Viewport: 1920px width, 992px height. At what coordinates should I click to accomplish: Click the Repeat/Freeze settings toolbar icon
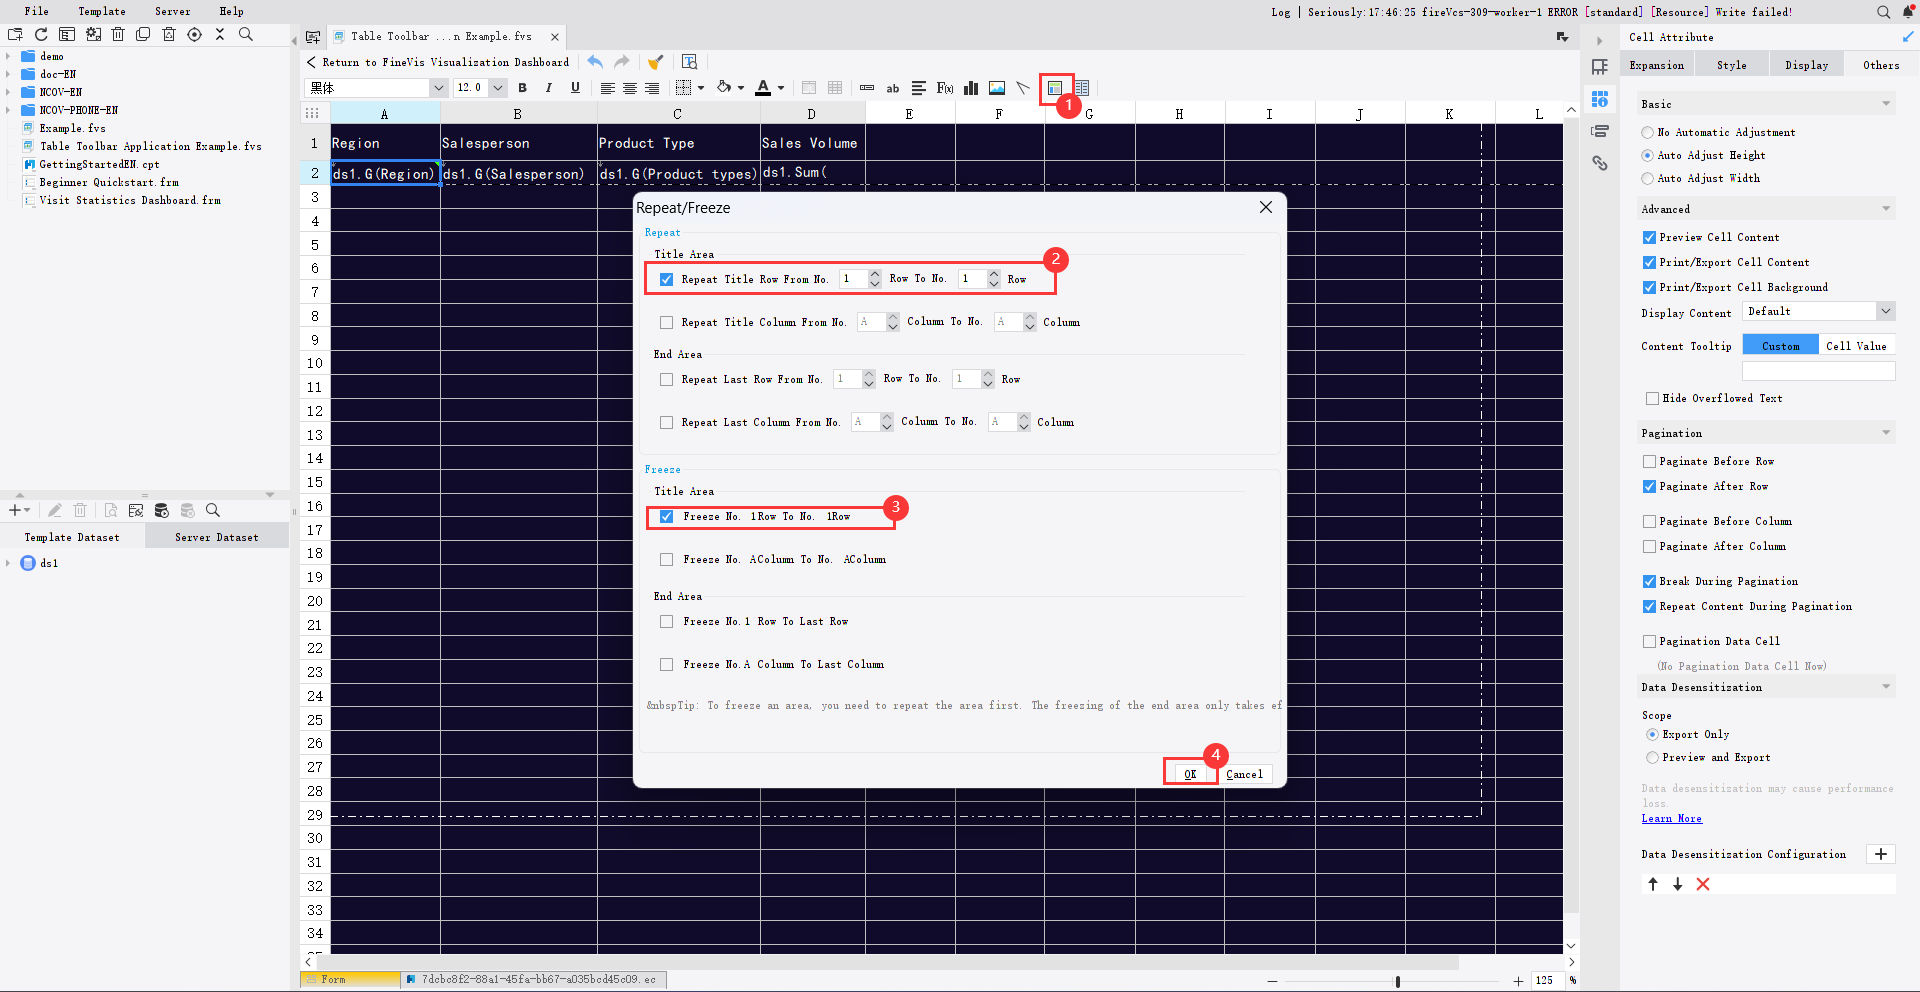1055,89
